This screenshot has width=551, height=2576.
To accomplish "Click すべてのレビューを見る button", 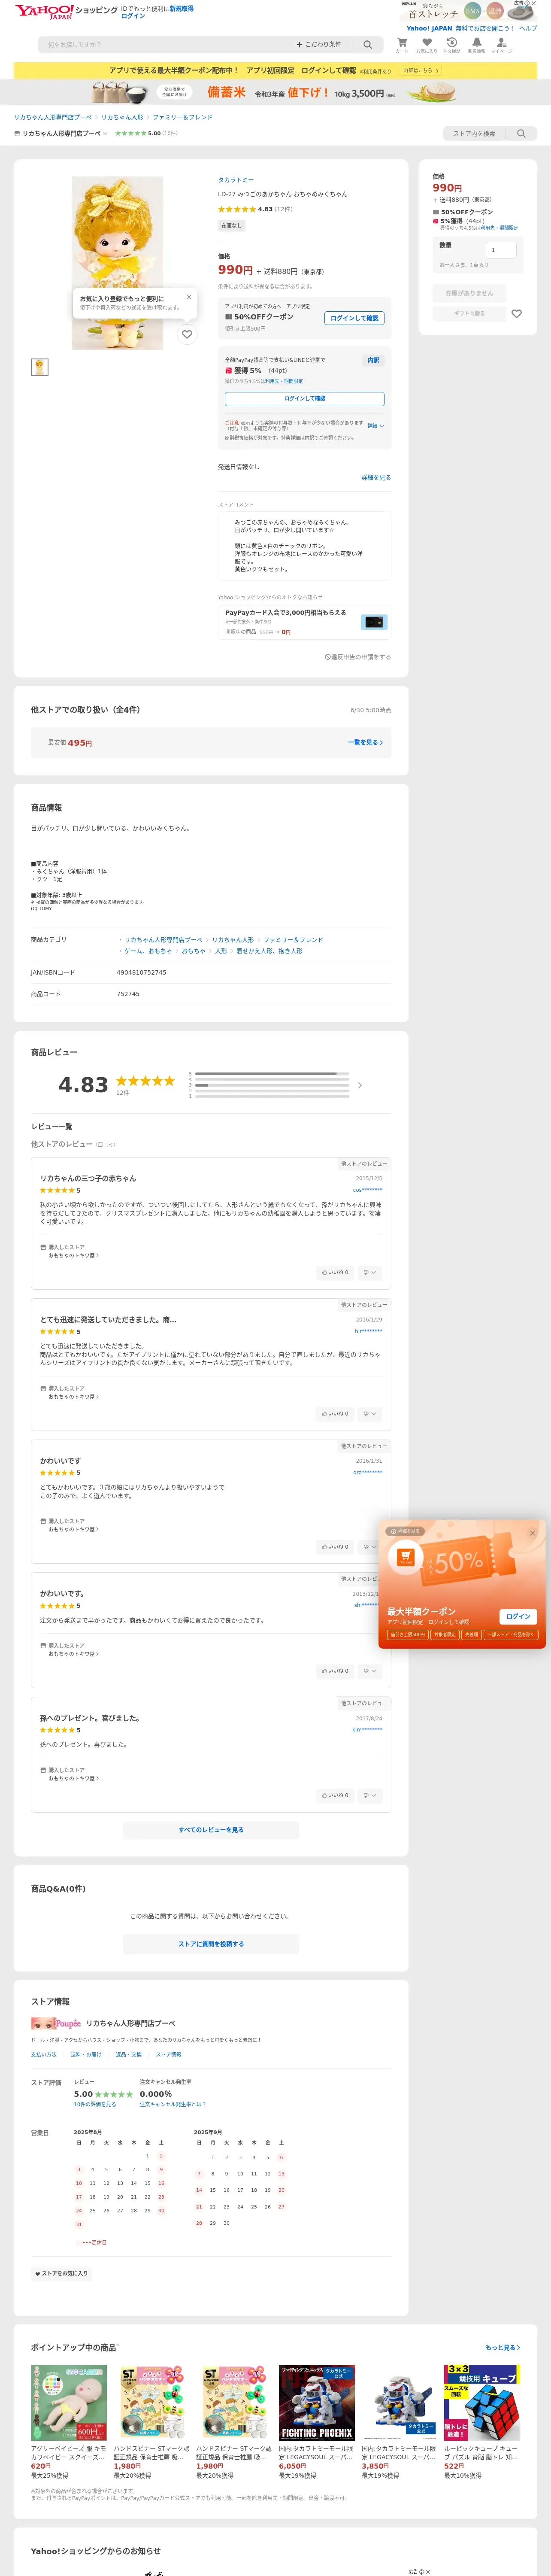I will point(211,1829).
